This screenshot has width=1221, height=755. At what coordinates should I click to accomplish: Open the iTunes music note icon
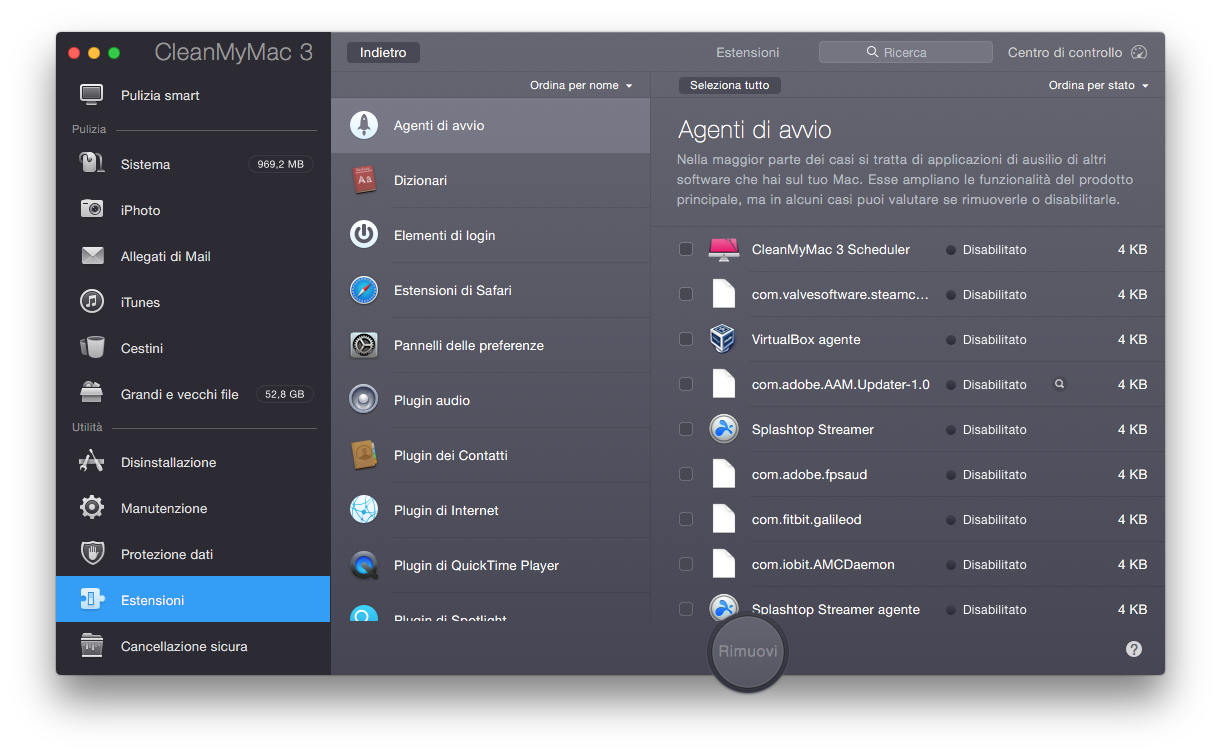(92, 302)
